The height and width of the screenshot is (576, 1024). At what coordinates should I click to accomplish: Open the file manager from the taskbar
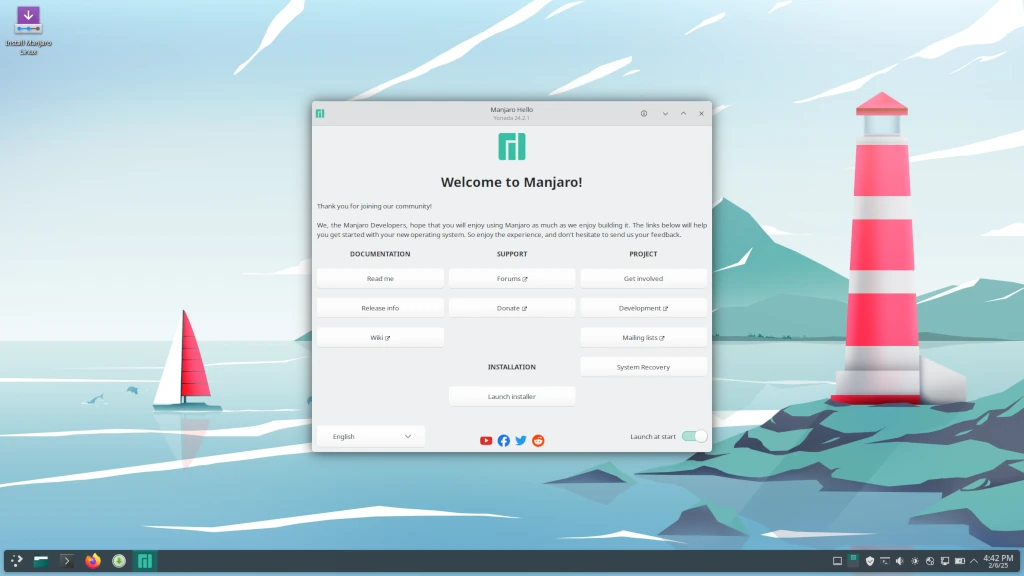[x=41, y=560]
